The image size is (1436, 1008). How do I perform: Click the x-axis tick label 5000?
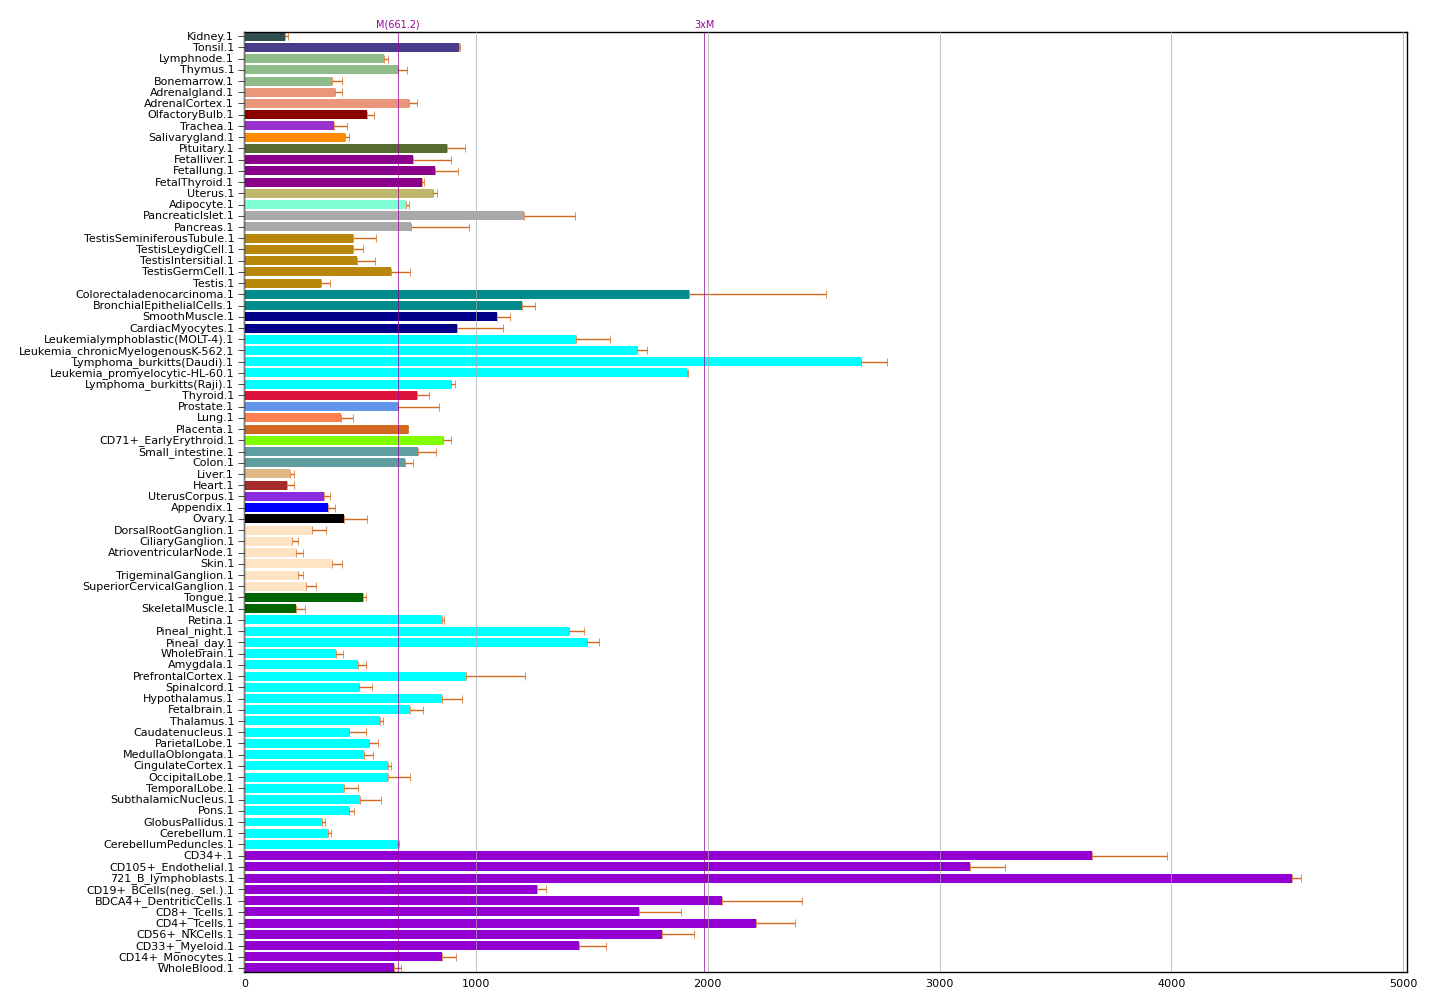pos(1403,984)
